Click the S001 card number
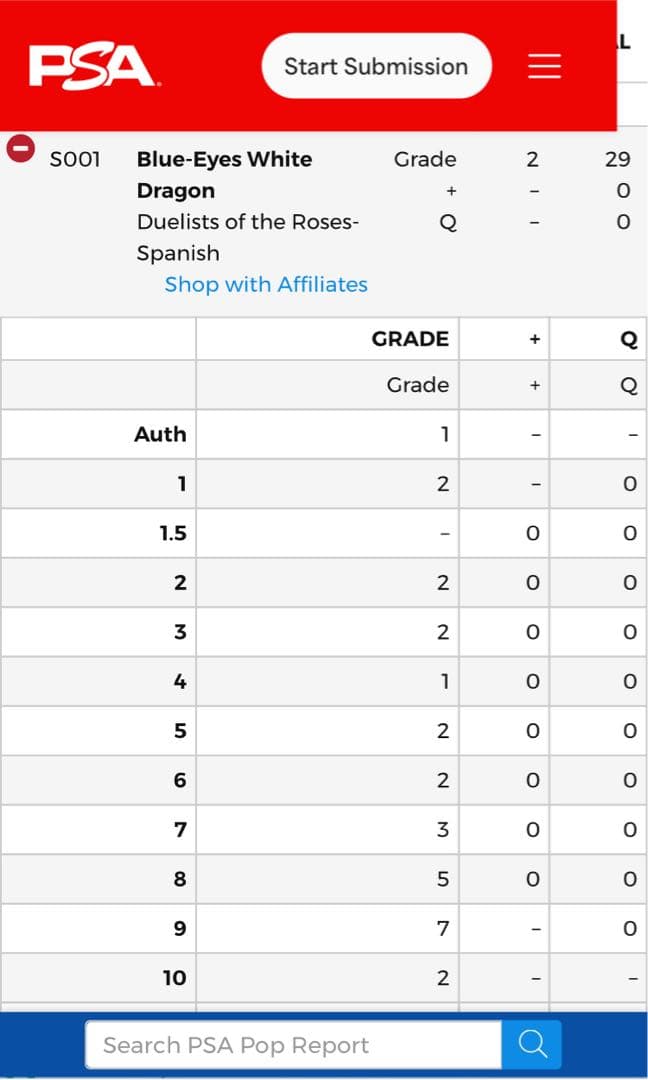This screenshot has height=1080, width=648. [75, 159]
